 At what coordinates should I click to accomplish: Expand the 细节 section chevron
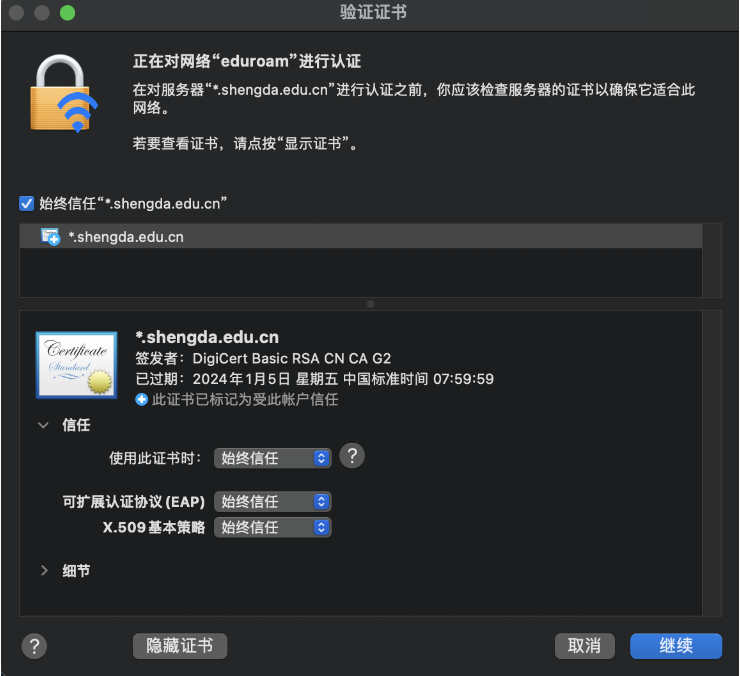pyautogui.click(x=44, y=571)
